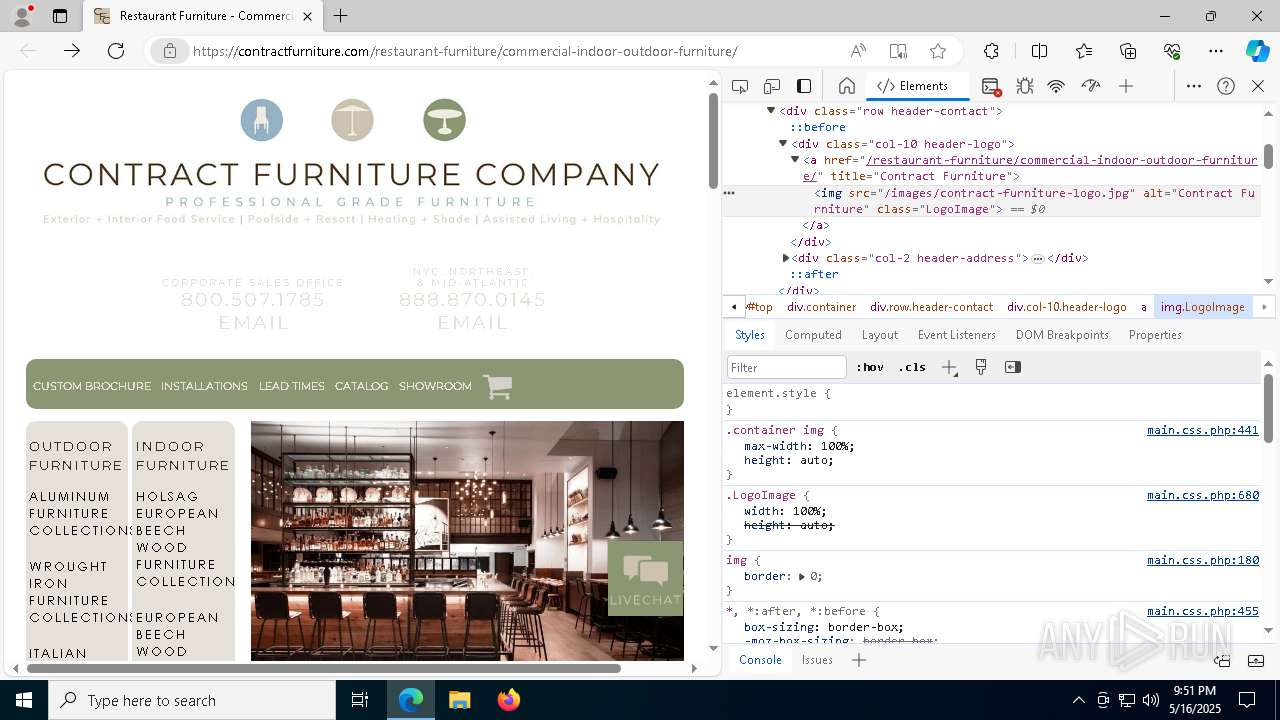Click the shopping cart icon
Image resolution: width=1280 pixels, height=720 pixels.
pos(497,386)
